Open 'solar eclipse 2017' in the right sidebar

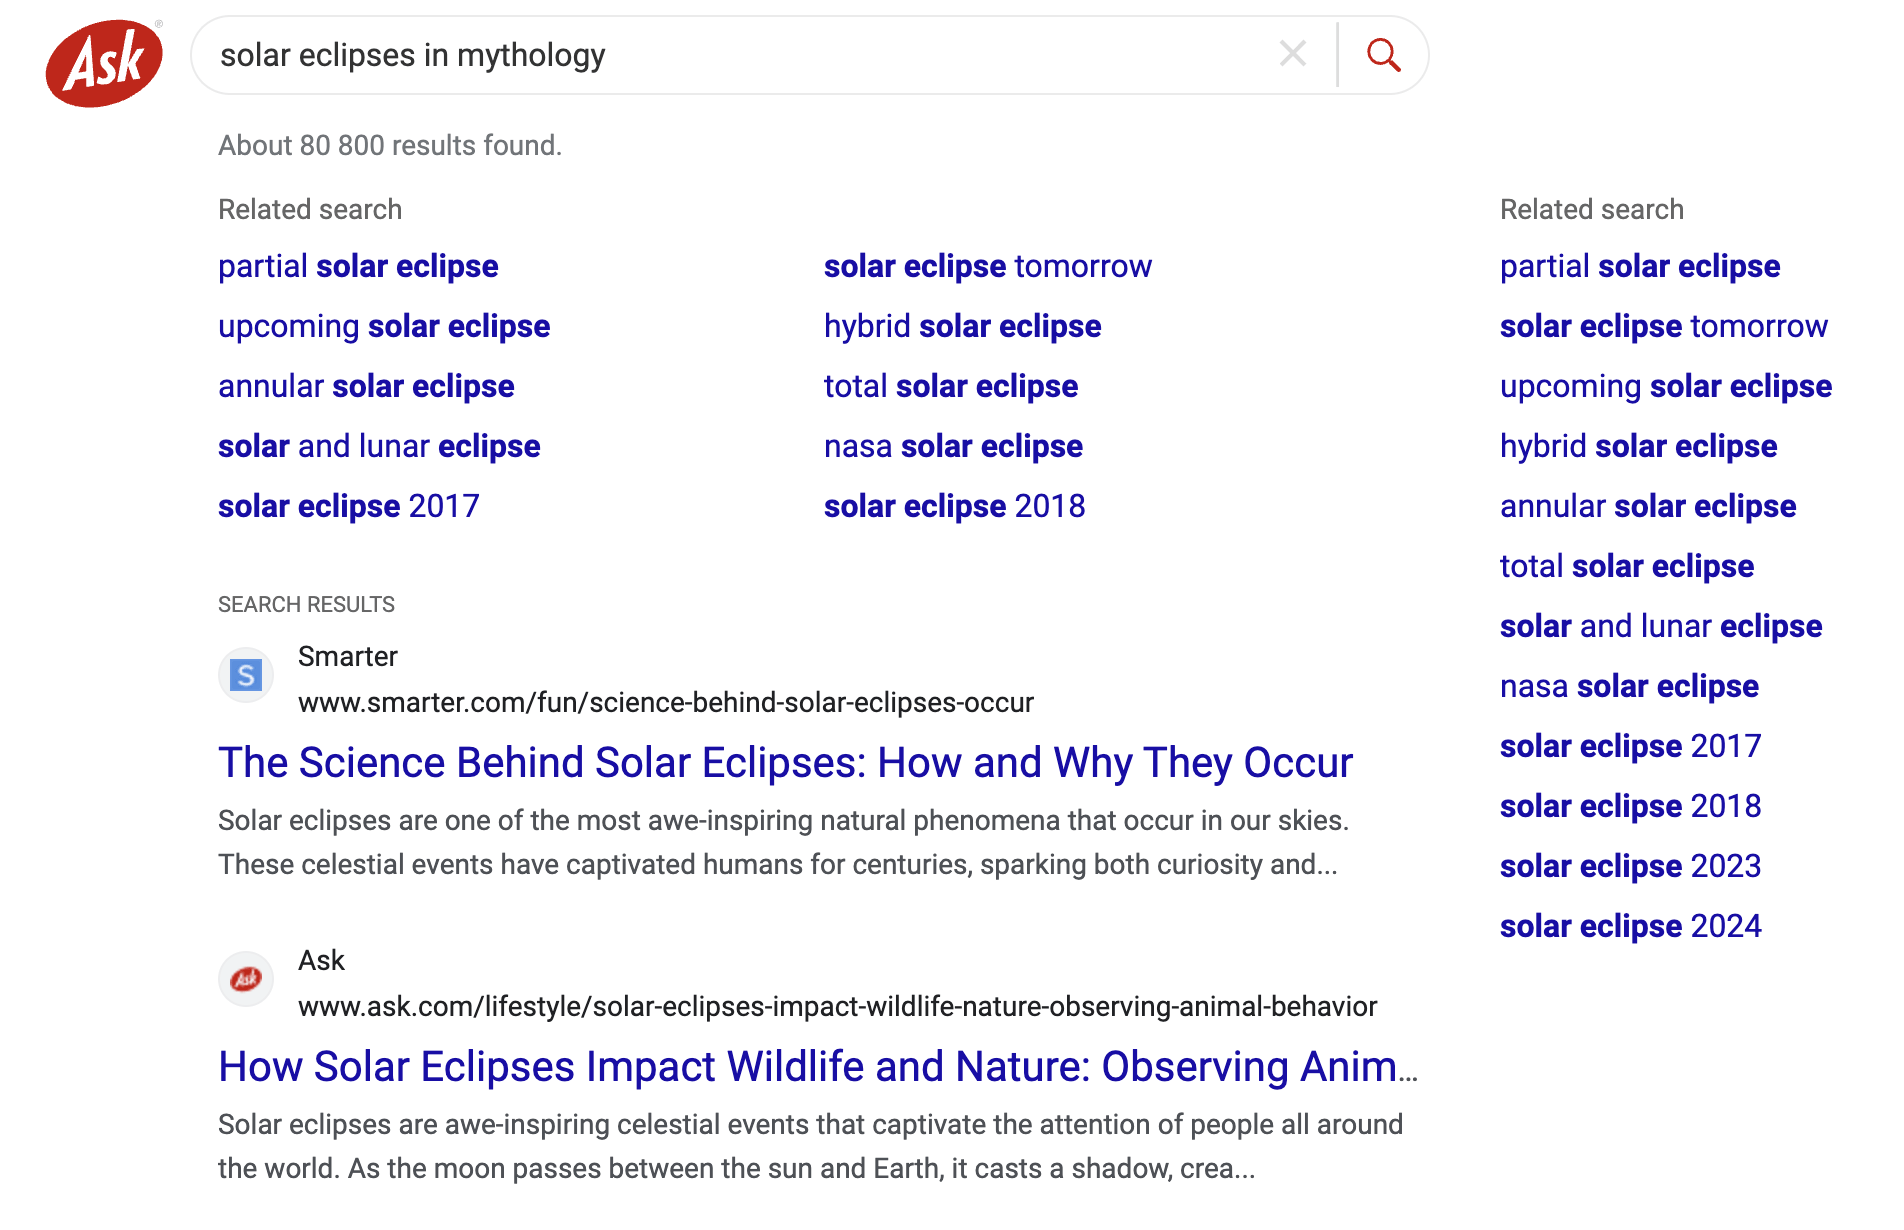coord(1631,747)
